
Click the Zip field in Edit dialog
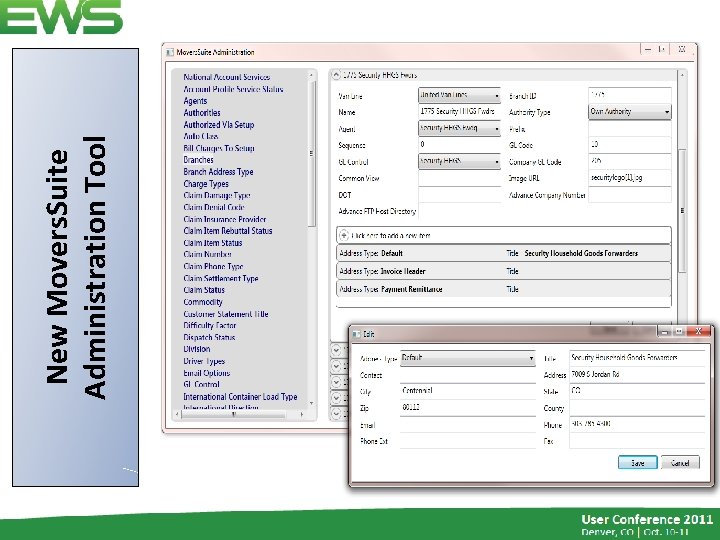coord(467,408)
